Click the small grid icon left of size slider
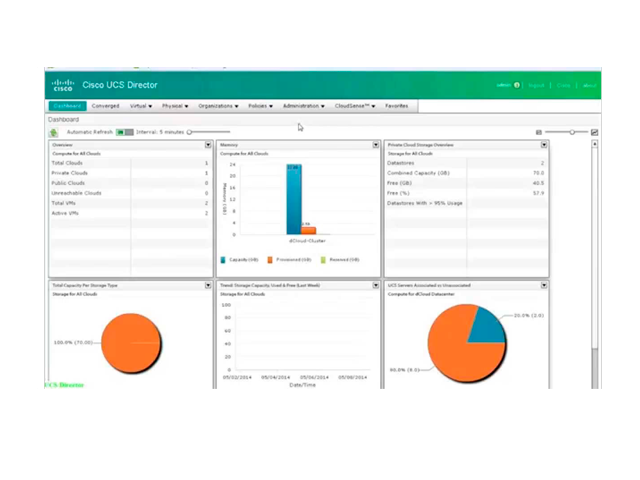This screenshot has height=480, width=640. click(x=539, y=132)
